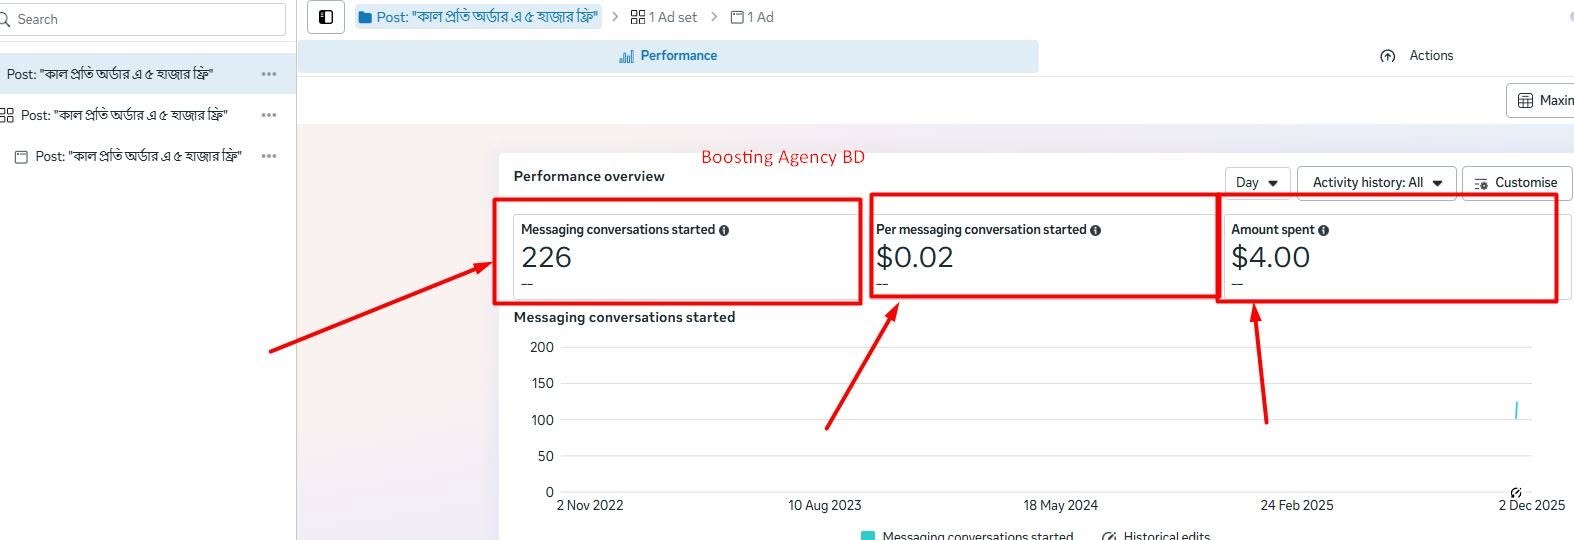Screen dimensions: 1574x540
Task: Click info icon beside Amount spent
Action: [1324, 230]
